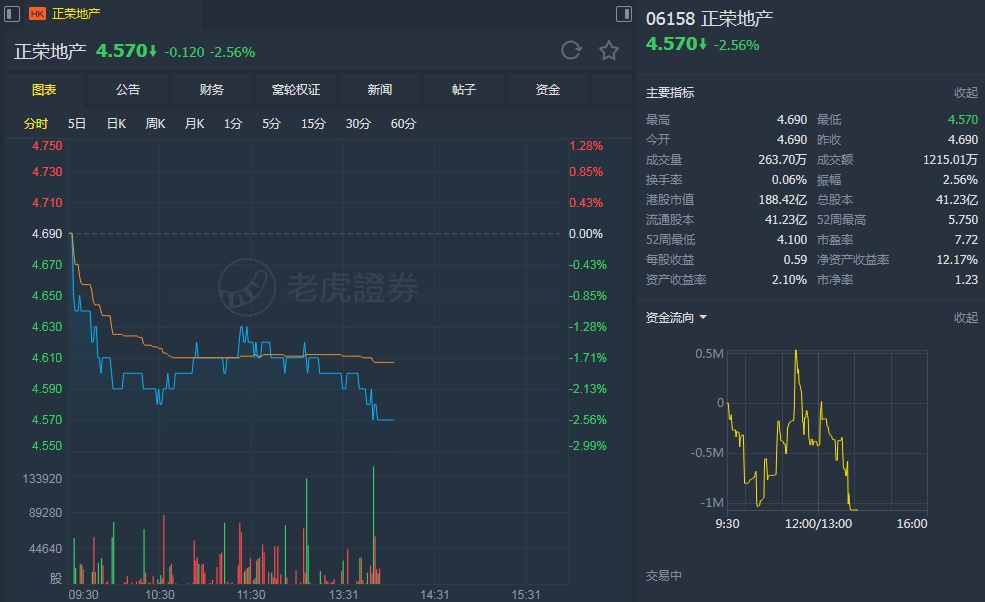Toggle the left sidebar panel icon
This screenshot has height=602, width=985.
[12, 13]
